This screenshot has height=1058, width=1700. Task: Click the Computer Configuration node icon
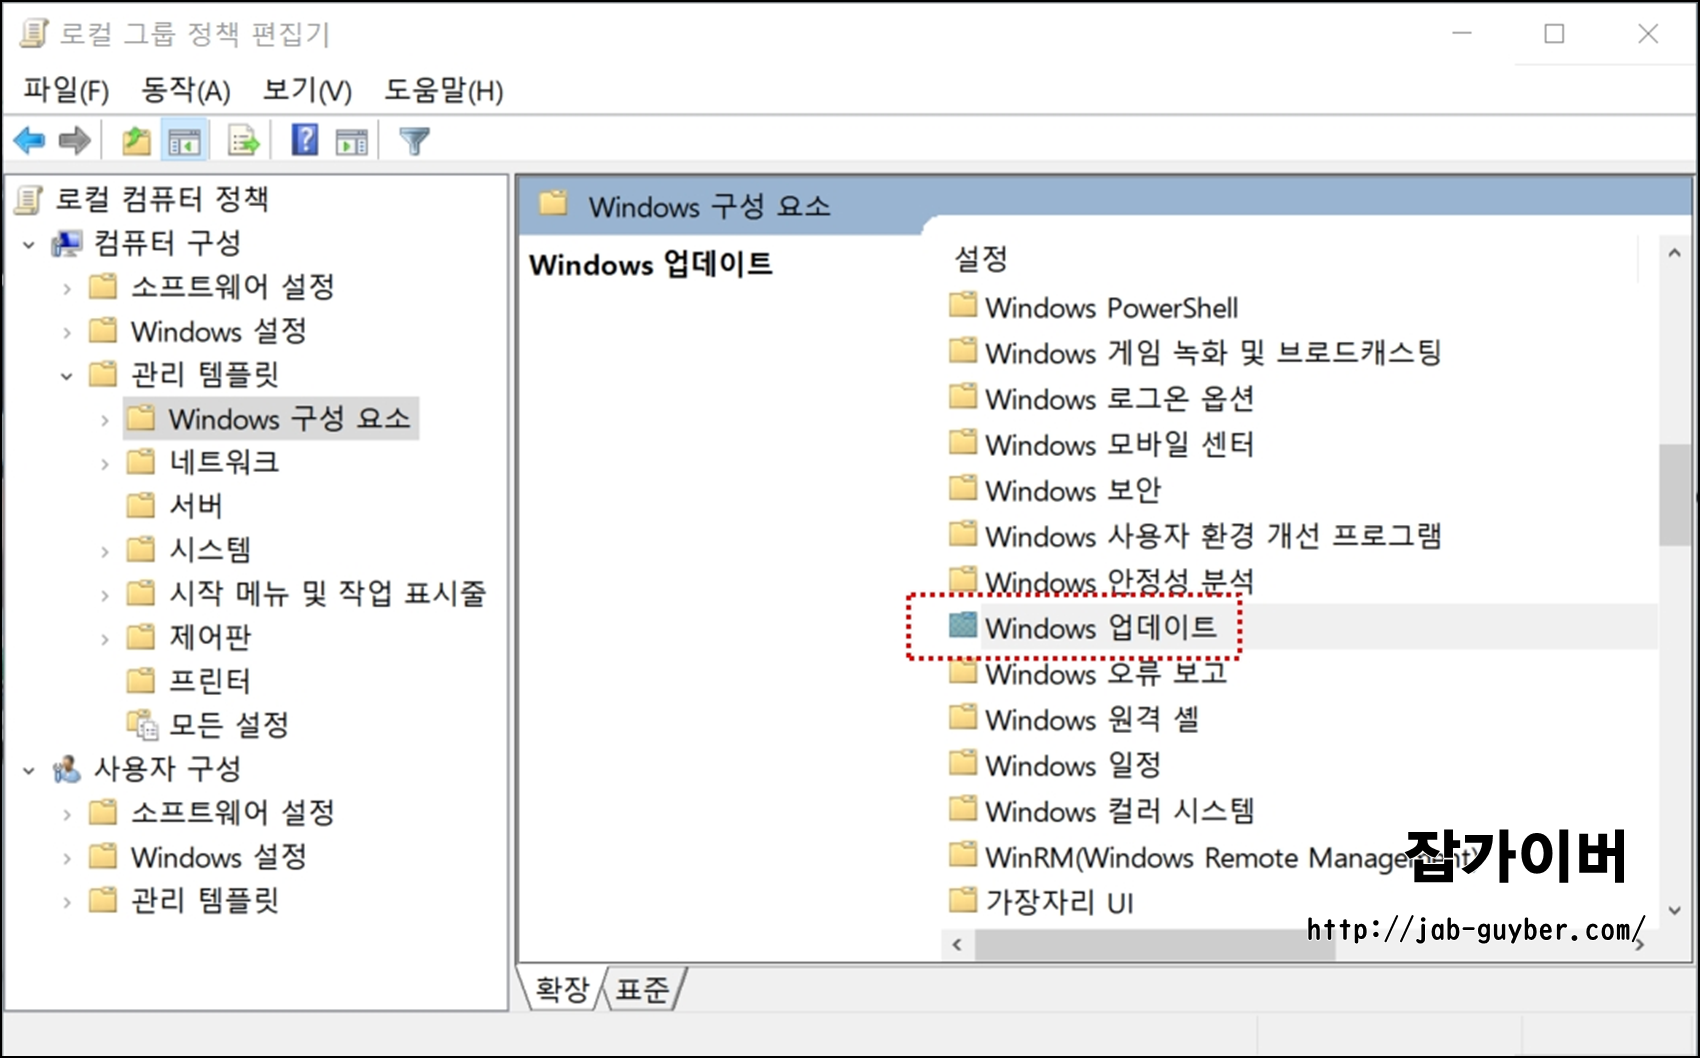[x=67, y=243]
